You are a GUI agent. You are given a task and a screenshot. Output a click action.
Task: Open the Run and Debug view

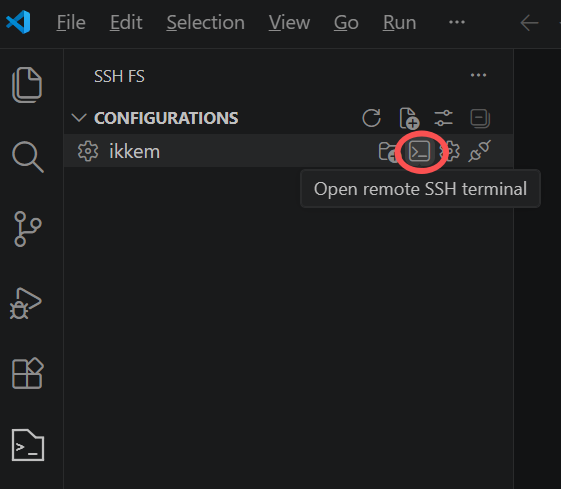[x=25, y=303]
